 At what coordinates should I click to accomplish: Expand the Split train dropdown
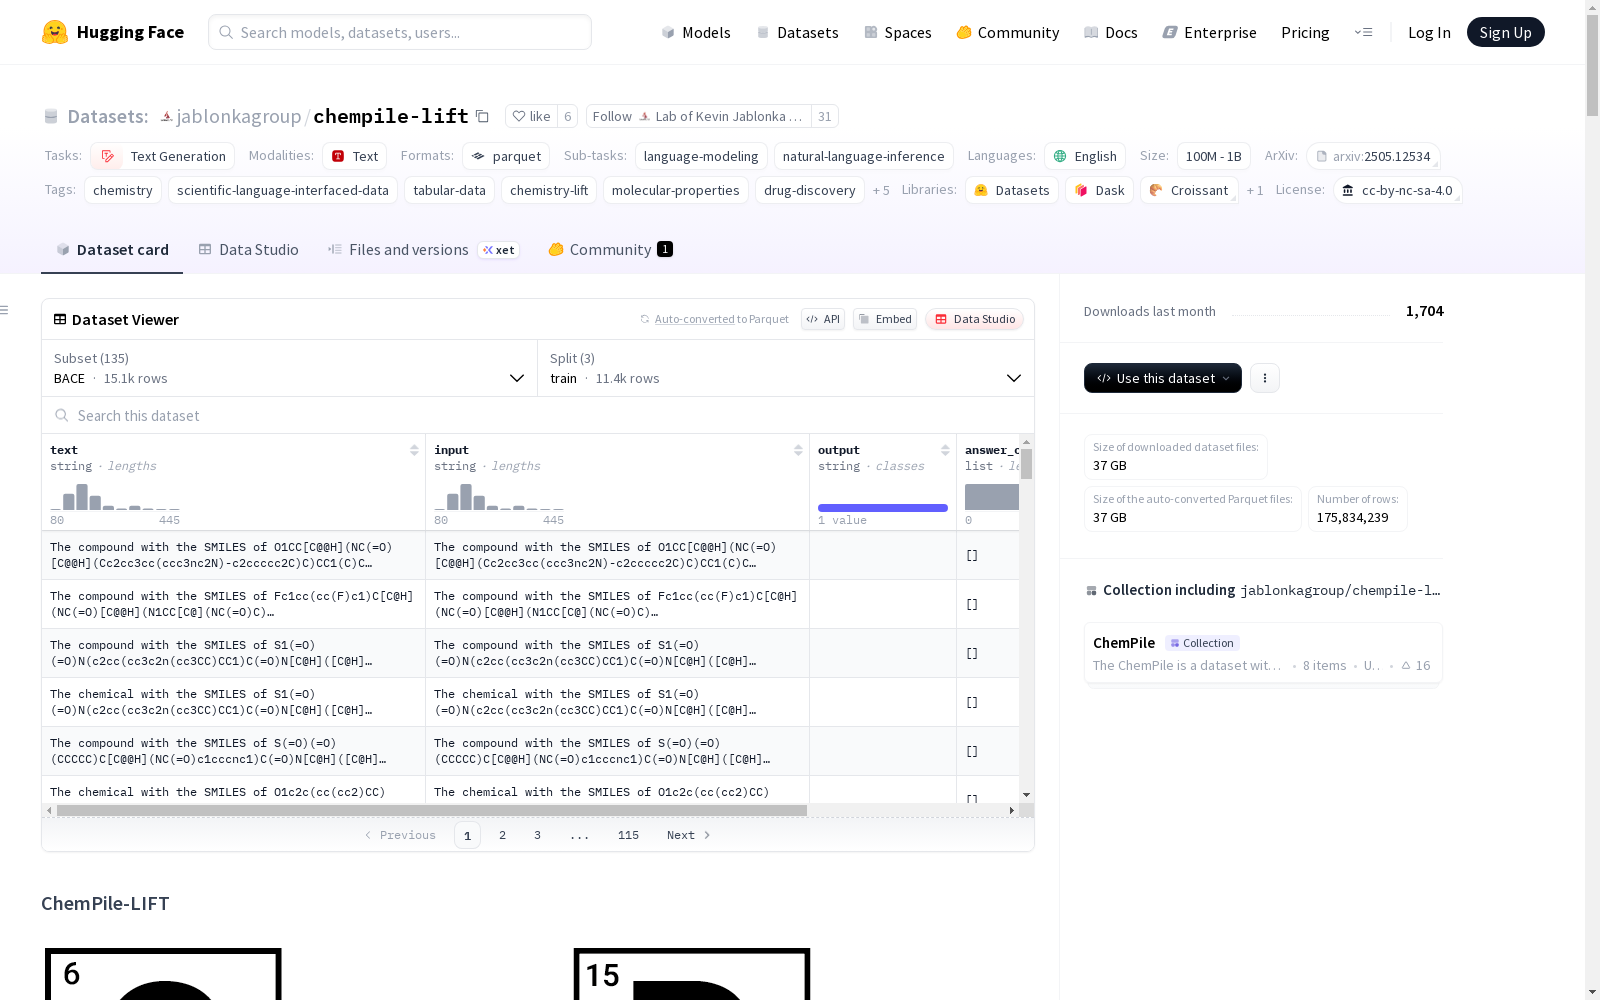(786, 368)
